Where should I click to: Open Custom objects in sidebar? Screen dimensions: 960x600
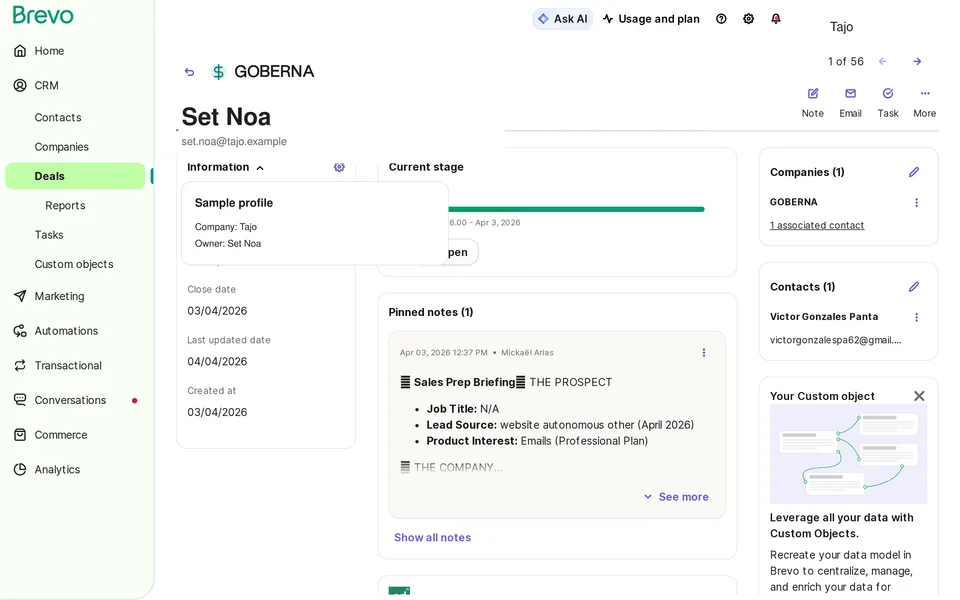[x=73, y=264]
